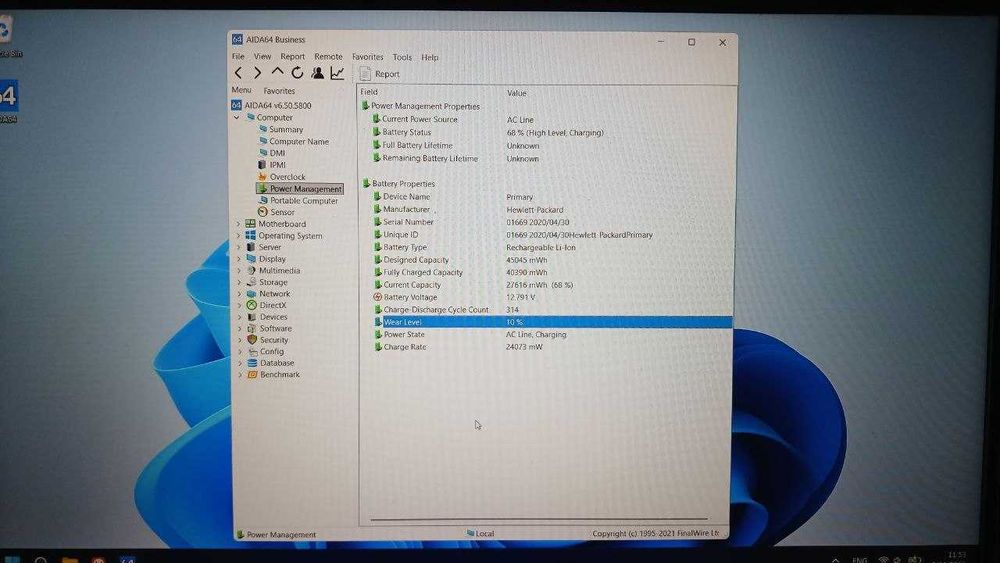This screenshot has width=1000, height=563.
Task: Select Sensor in the tree
Action: 276,212
